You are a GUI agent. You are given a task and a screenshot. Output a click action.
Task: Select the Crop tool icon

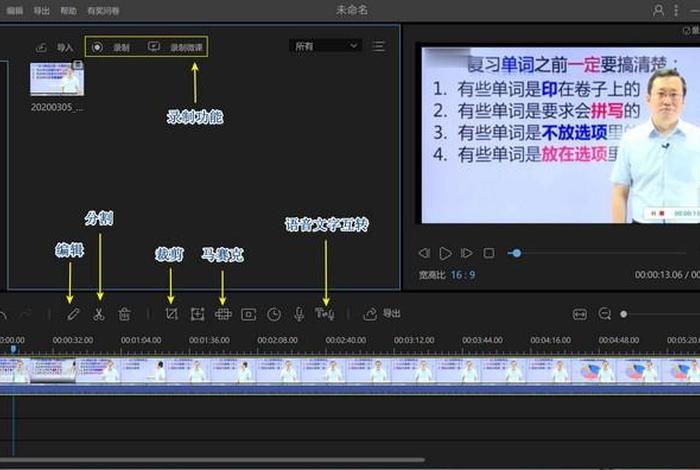(x=171, y=314)
